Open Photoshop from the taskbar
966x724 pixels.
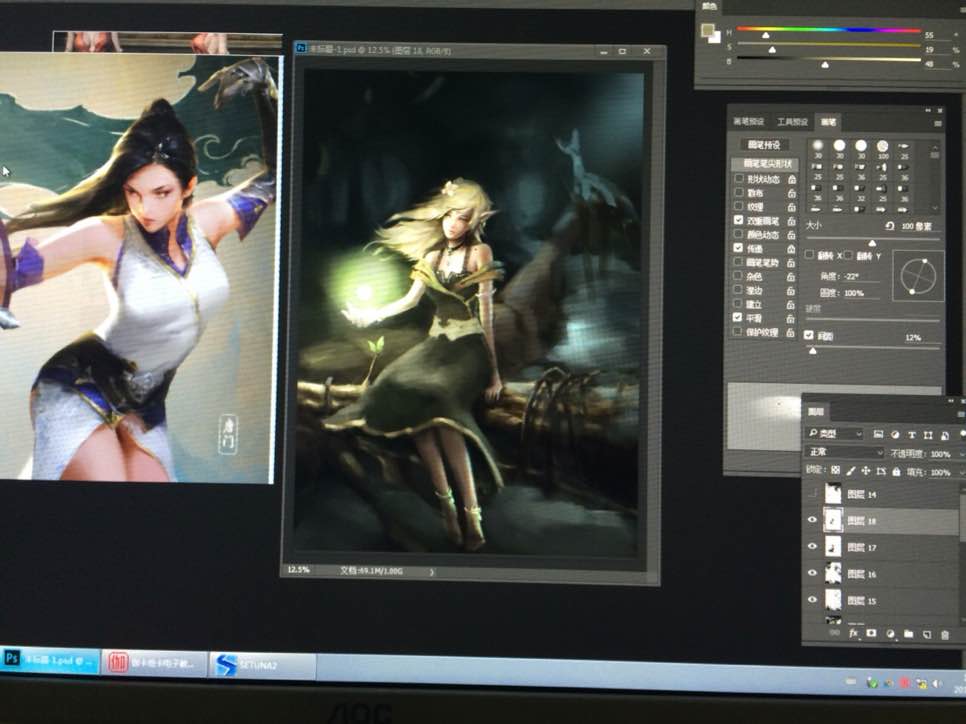coord(50,660)
